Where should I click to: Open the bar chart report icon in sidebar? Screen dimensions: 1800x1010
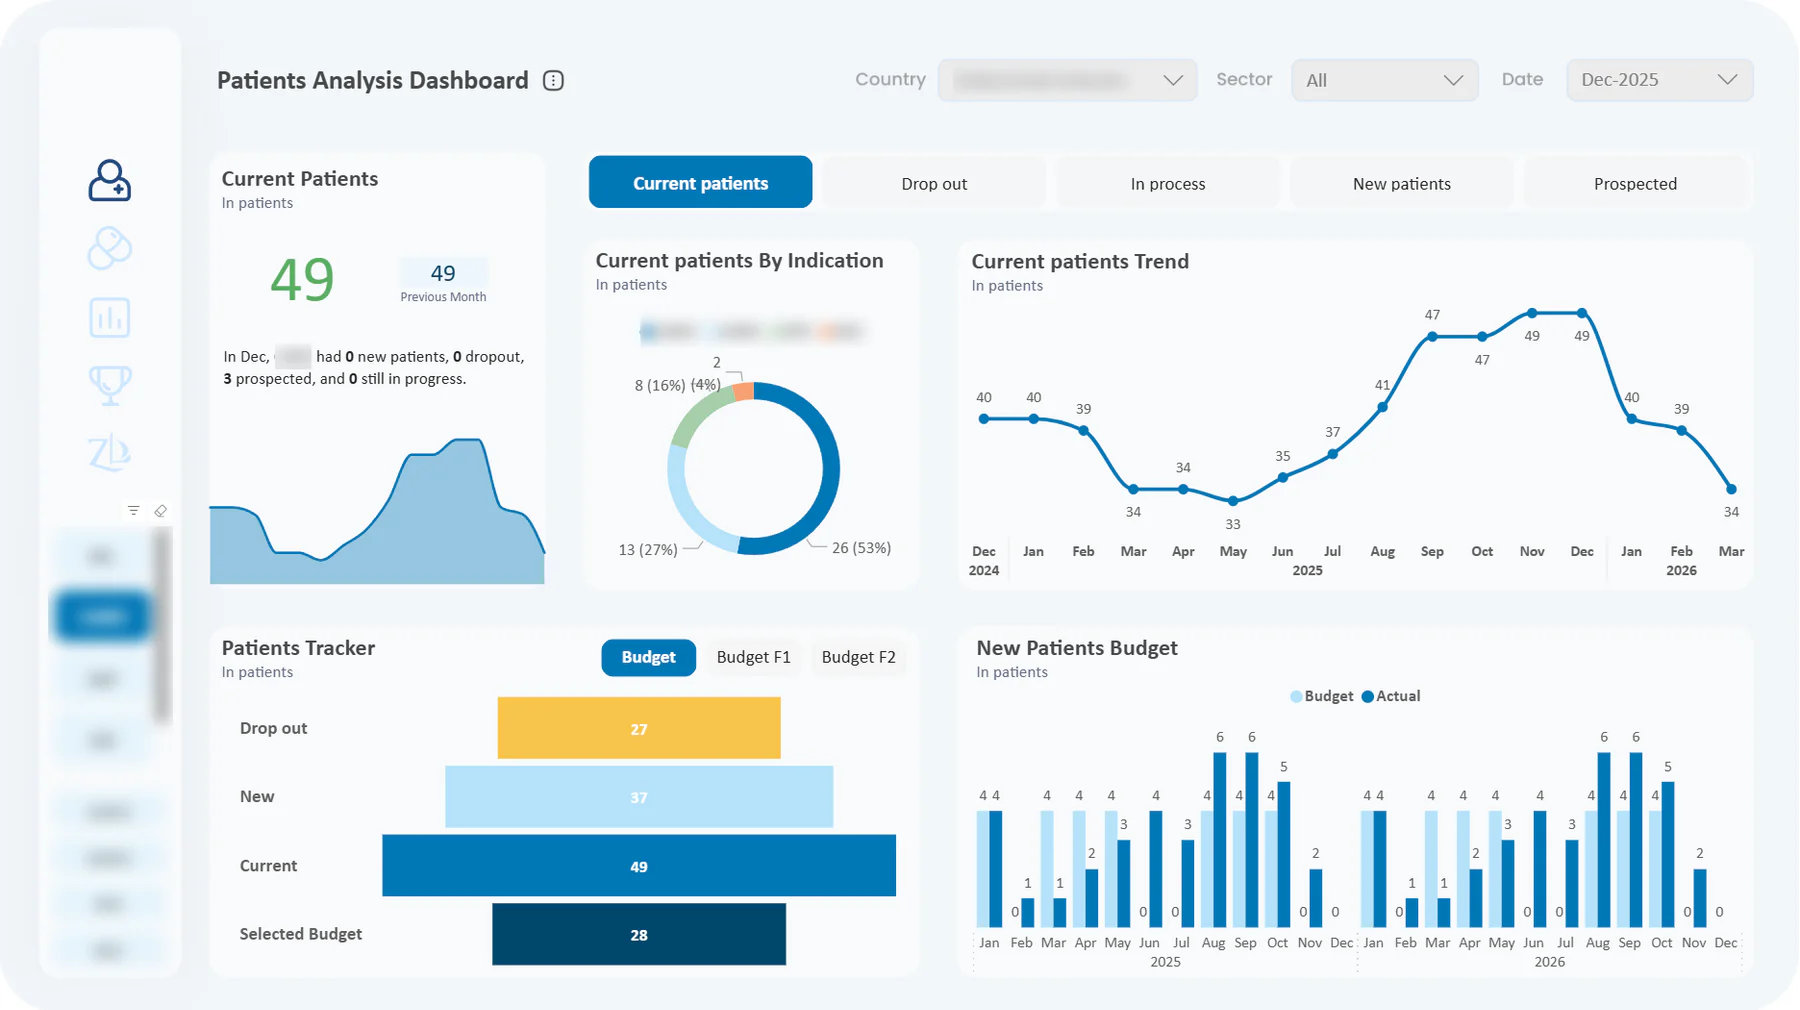[x=109, y=317]
